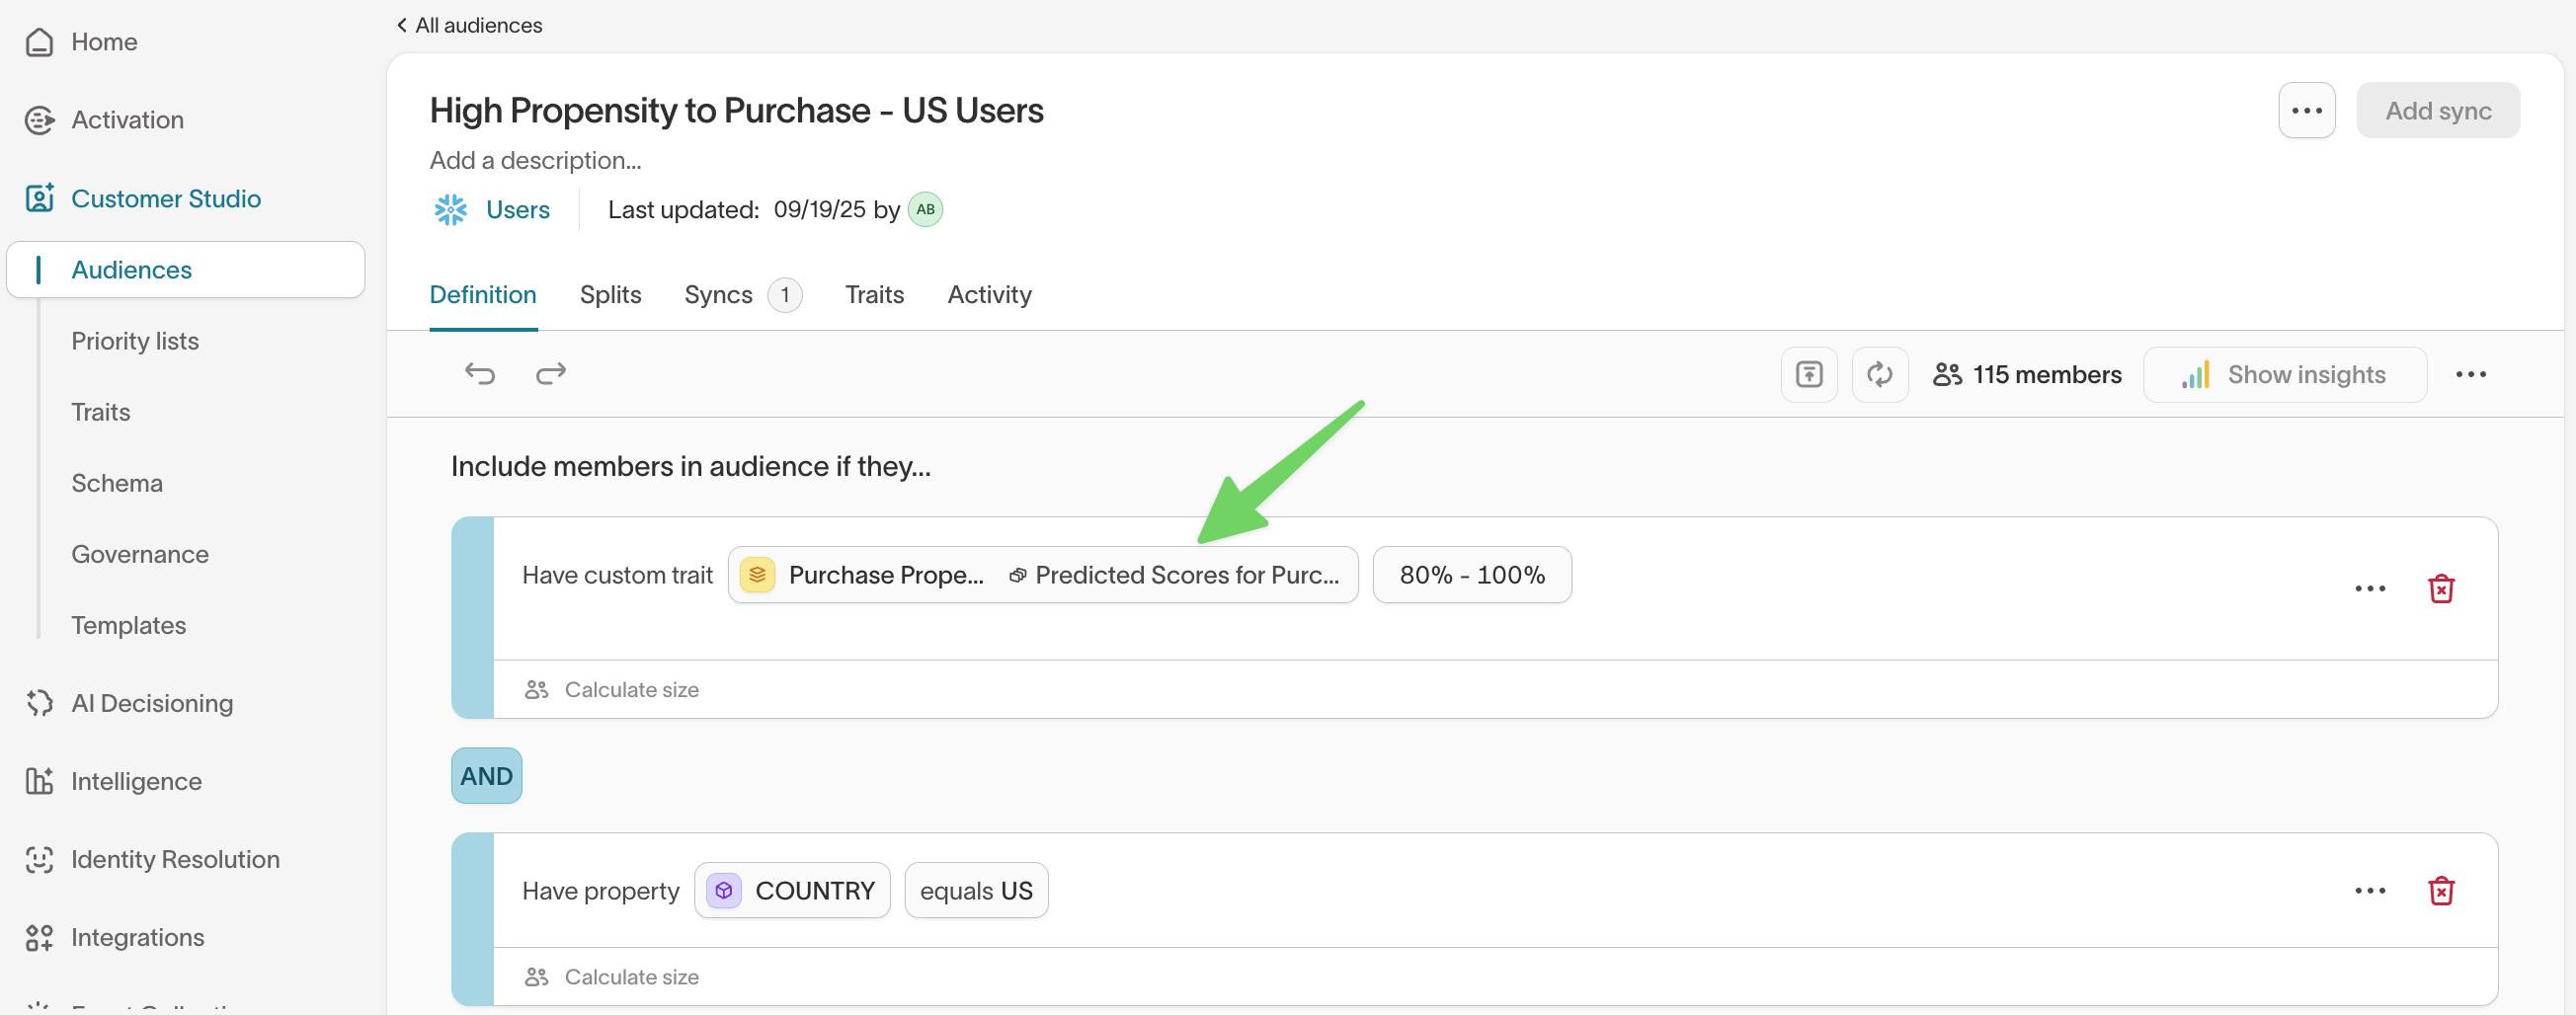This screenshot has width=2576, height=1015.
Task: Open Governance page
Action: (140, 554)
